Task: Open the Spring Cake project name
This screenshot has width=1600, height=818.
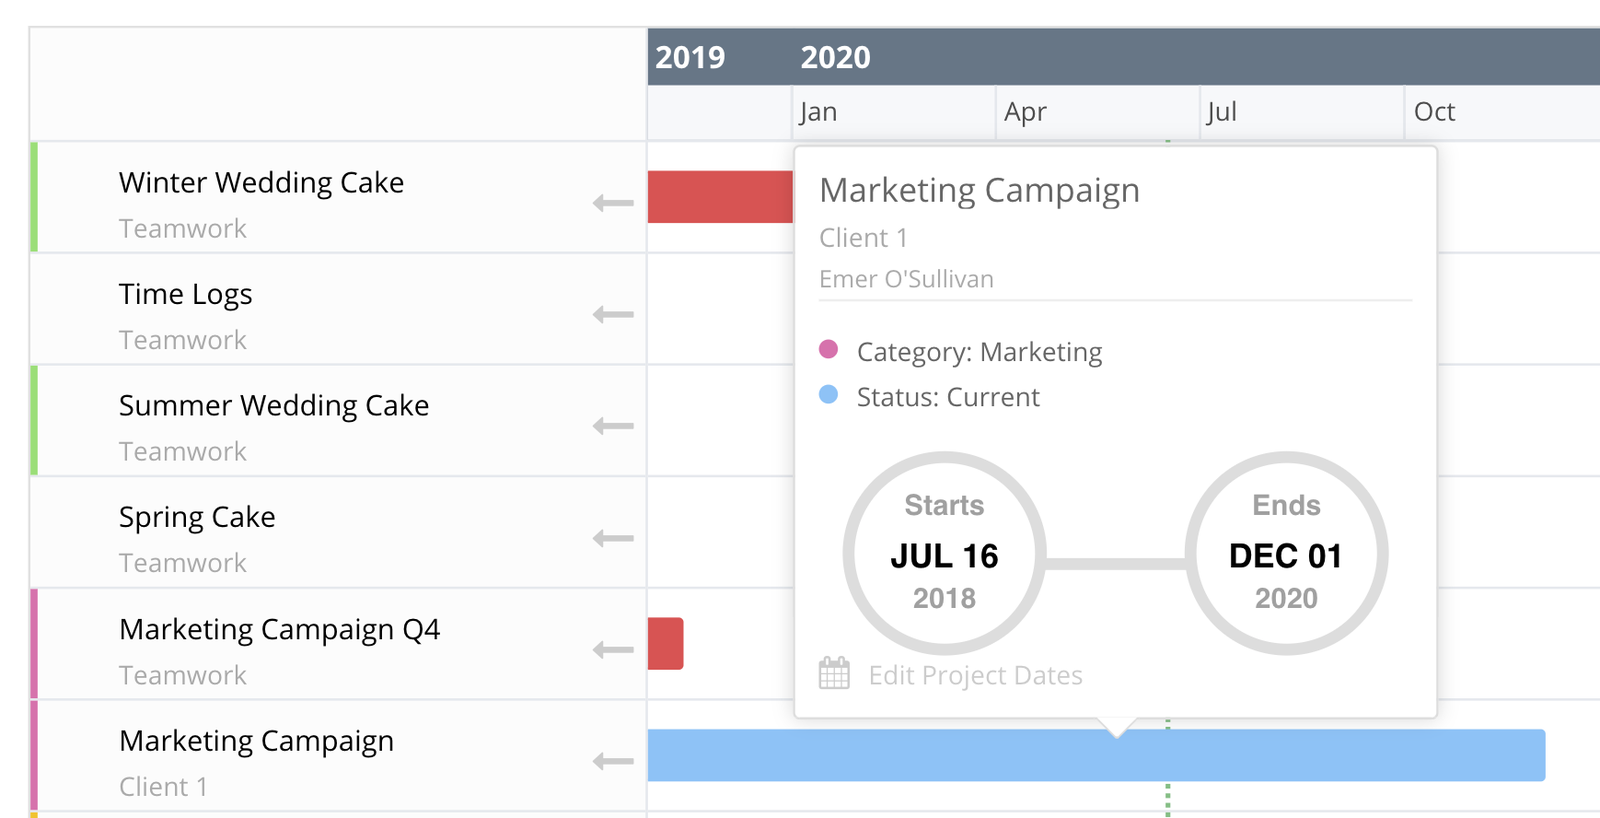Action: tap(197, 517)
